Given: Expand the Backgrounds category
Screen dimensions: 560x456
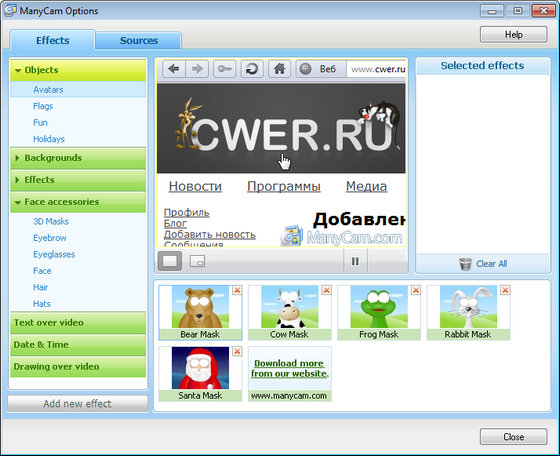Looking at the screenshot, I should [78, 158].
